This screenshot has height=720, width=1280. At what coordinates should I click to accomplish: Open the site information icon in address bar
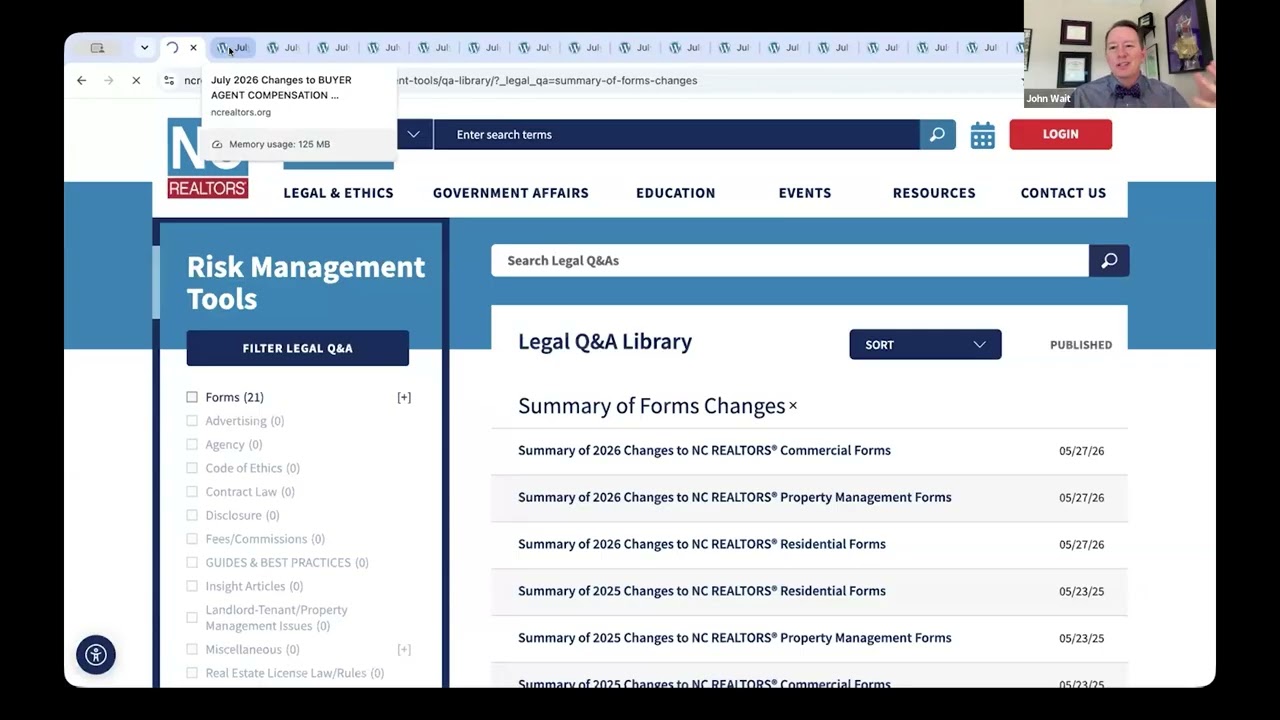[169, 80]
